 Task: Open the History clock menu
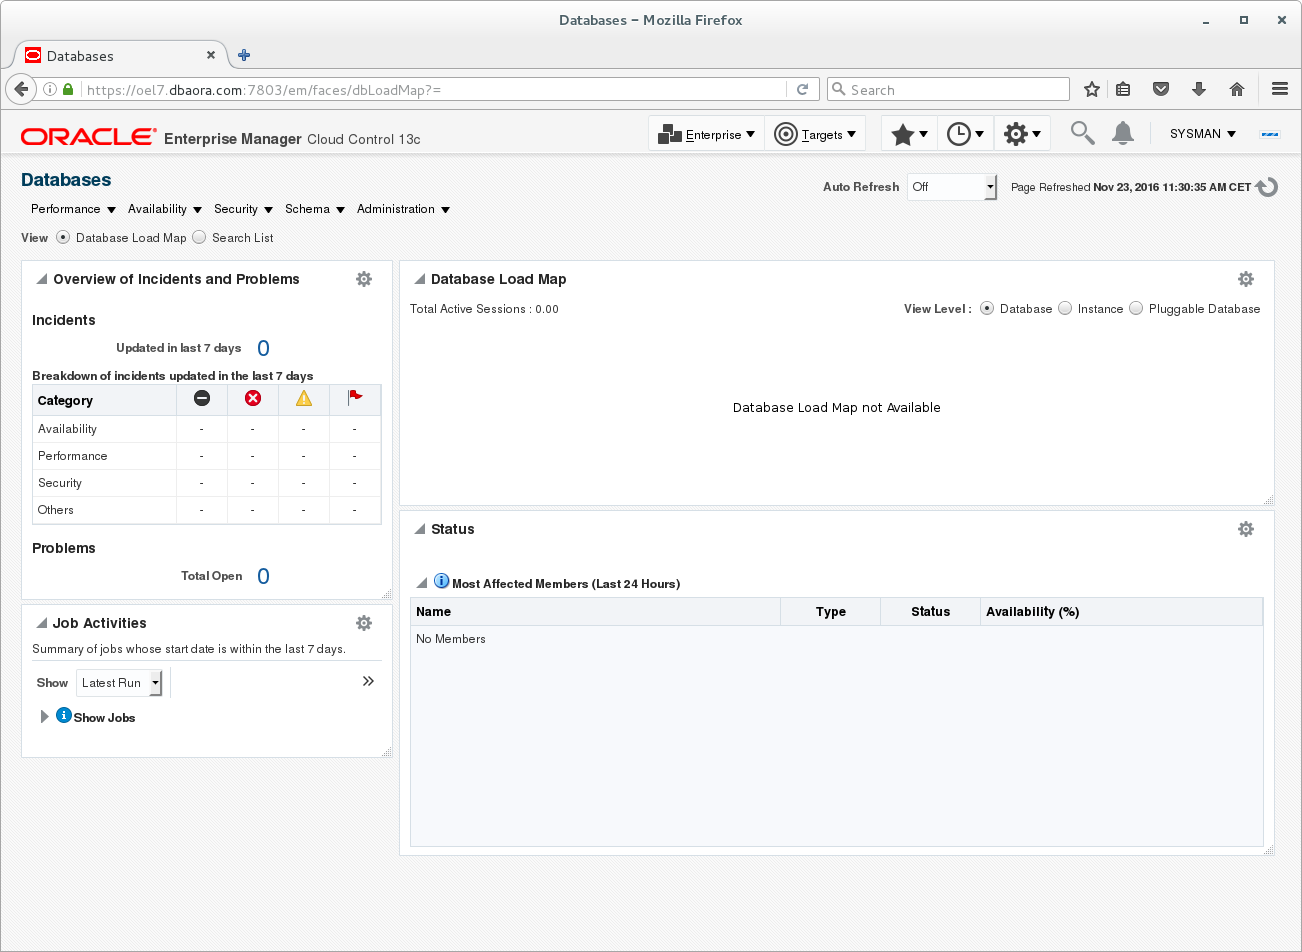pyautogui.click(x=965, y=134)
